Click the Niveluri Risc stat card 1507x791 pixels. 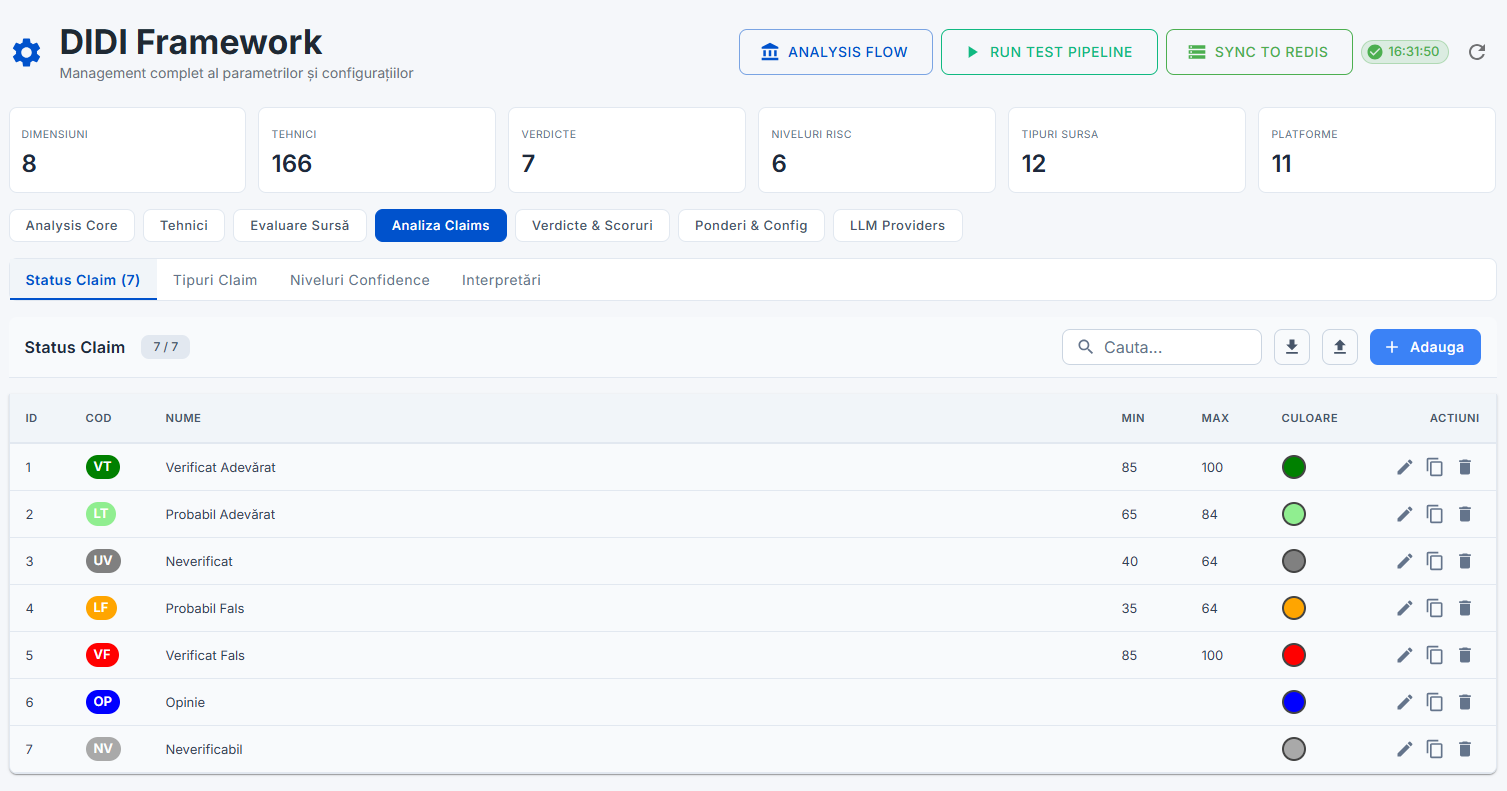pyautogui.click(x=877, y=150)
